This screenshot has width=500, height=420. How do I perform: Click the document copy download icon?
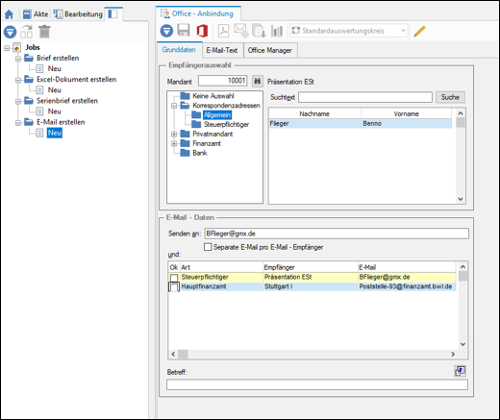point(258,31)
